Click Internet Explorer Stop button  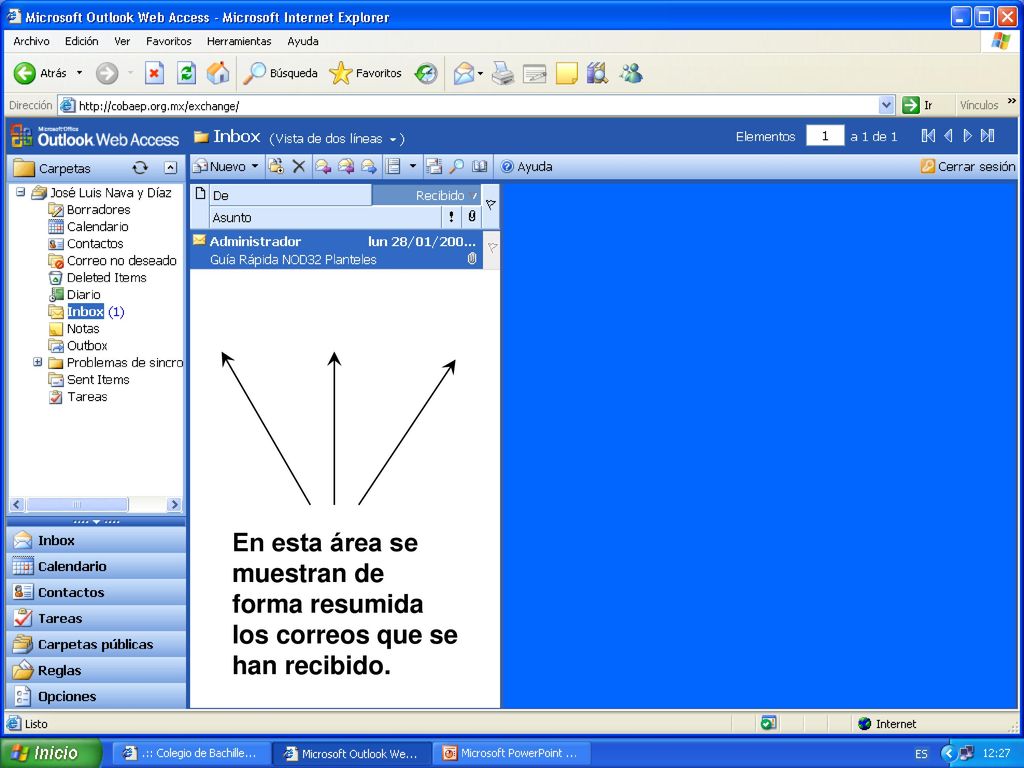(154, 73)
